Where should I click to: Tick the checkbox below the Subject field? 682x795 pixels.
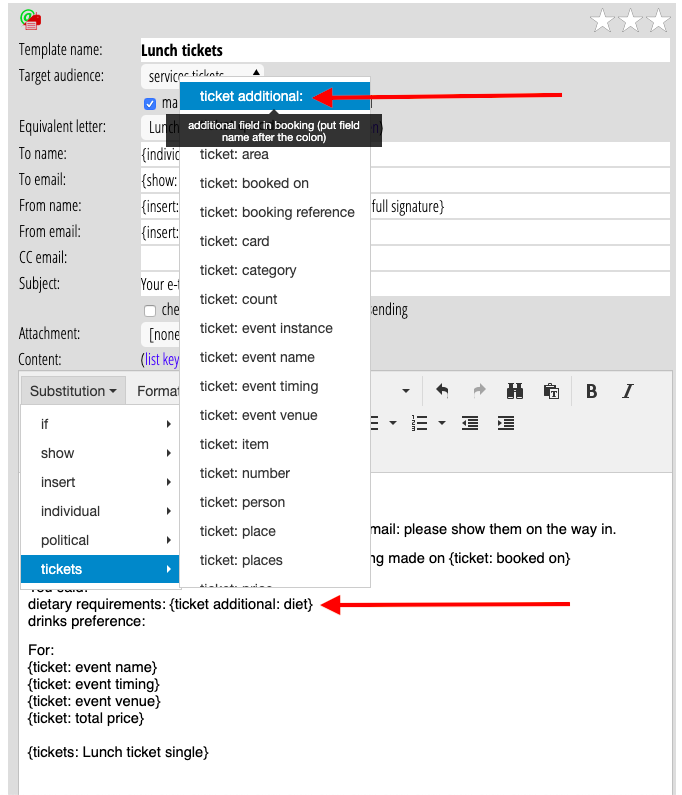(150, 310)
